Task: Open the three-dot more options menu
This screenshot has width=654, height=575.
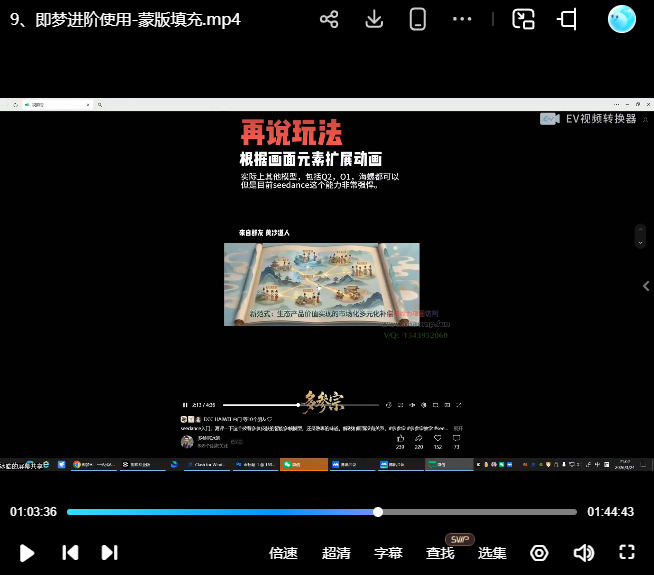Action: coord(462,19)
